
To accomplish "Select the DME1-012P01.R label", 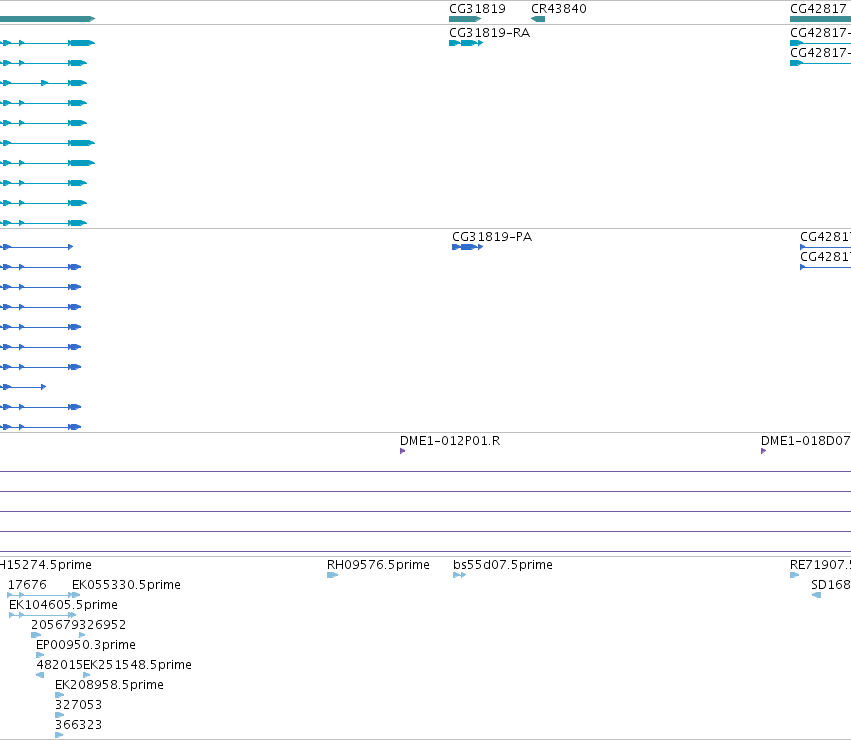I will [450, 441].
